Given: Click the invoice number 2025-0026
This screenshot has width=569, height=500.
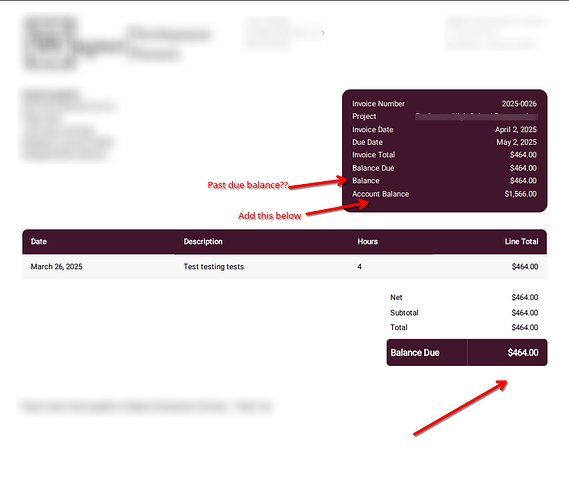Looking at the screenshot, I should 519,104.
